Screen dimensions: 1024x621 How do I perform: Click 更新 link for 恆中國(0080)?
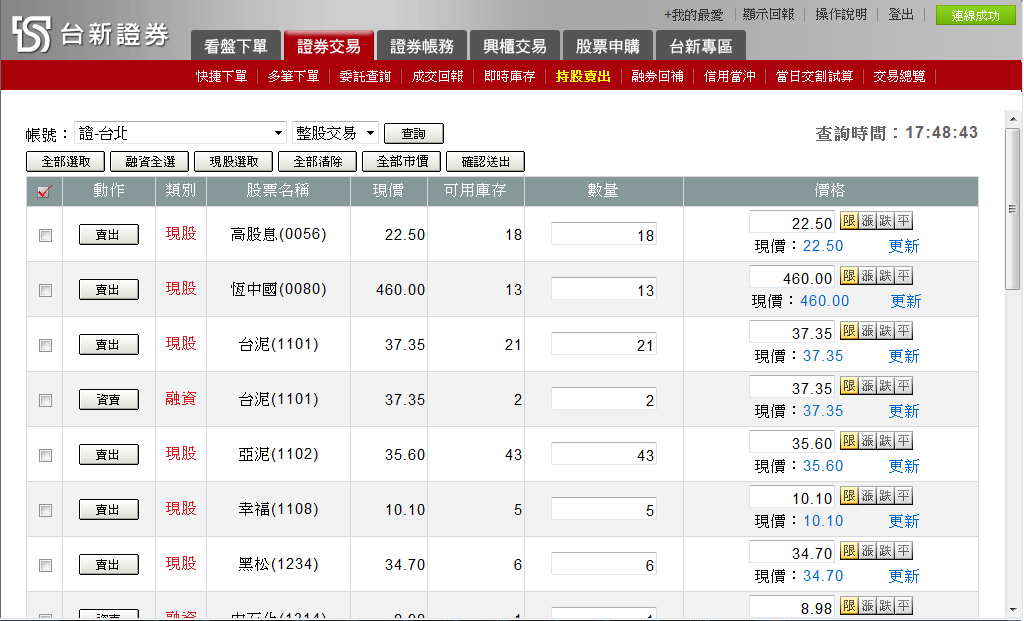(906, 301)
